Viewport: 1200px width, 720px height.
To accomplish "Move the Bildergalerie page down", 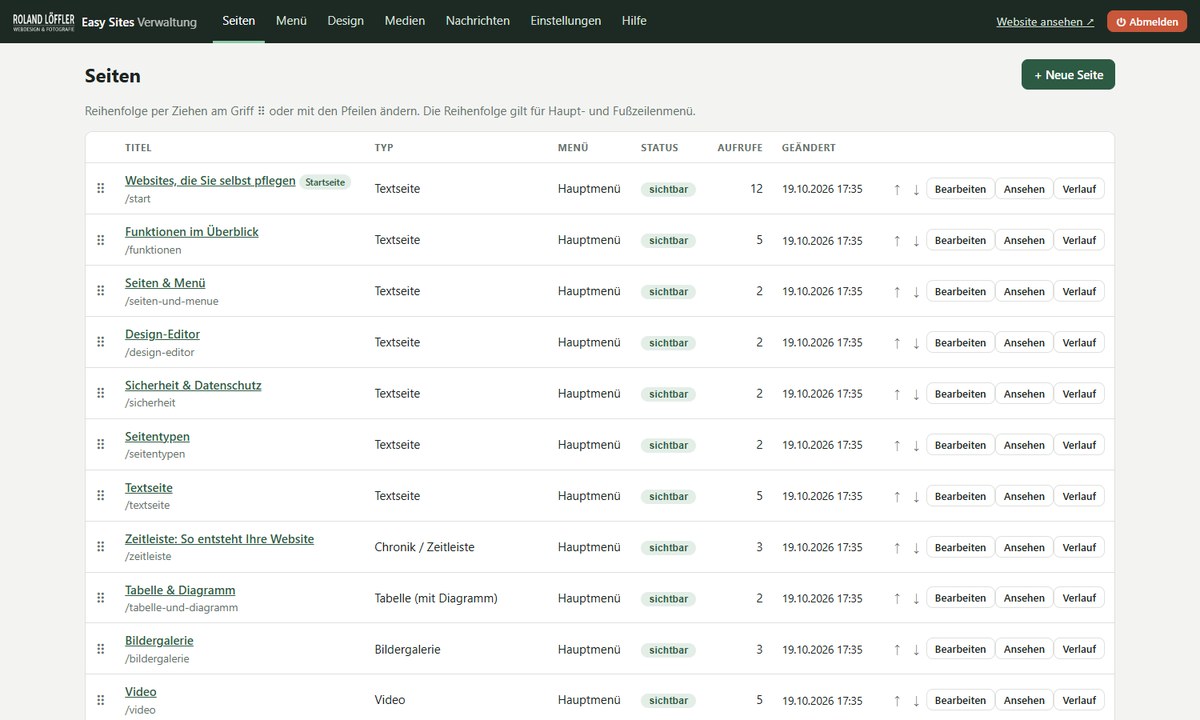I will (x=916, y=649).
